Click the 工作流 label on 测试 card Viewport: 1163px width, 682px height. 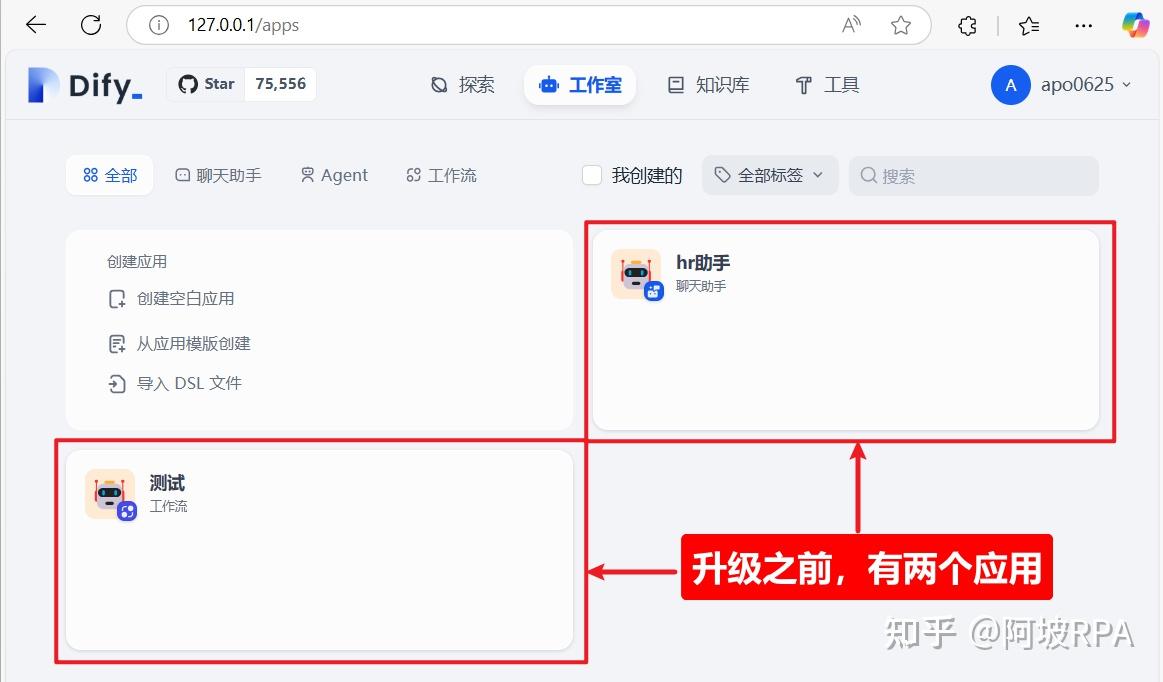pyautogui.click(x=168, y=506)
